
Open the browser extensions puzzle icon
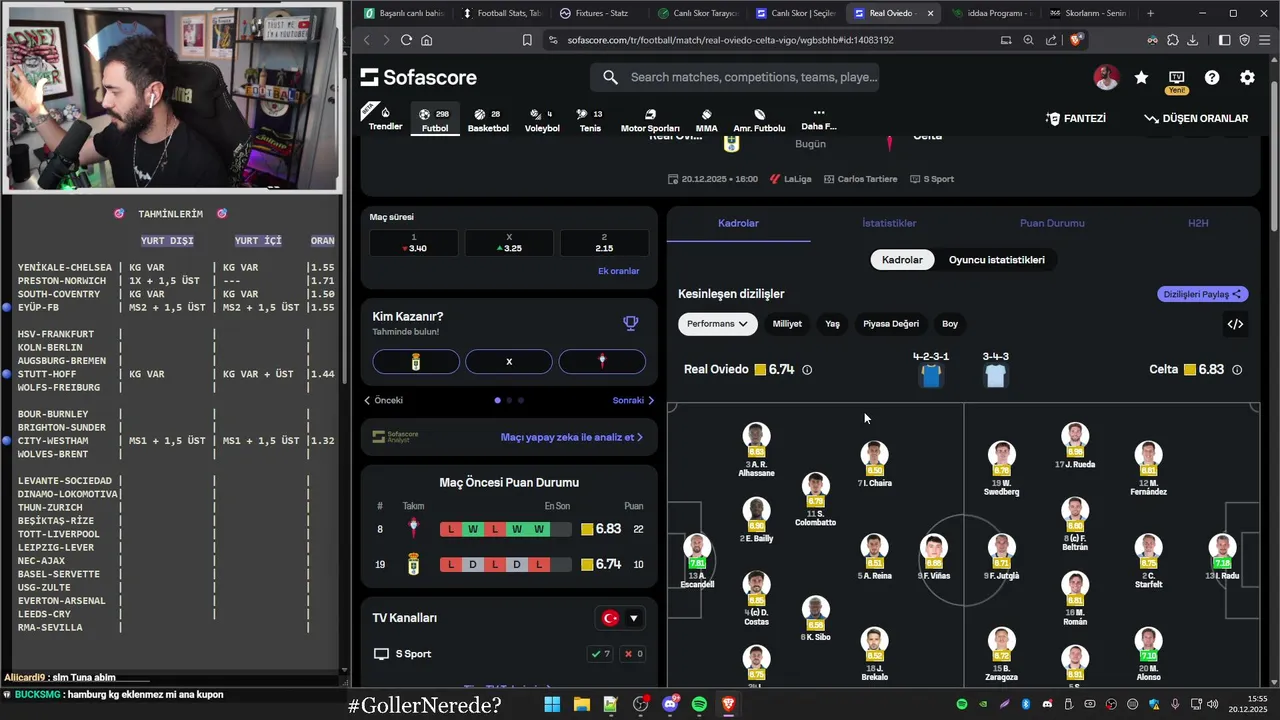pyautogui.click(x=1172, y=40)
